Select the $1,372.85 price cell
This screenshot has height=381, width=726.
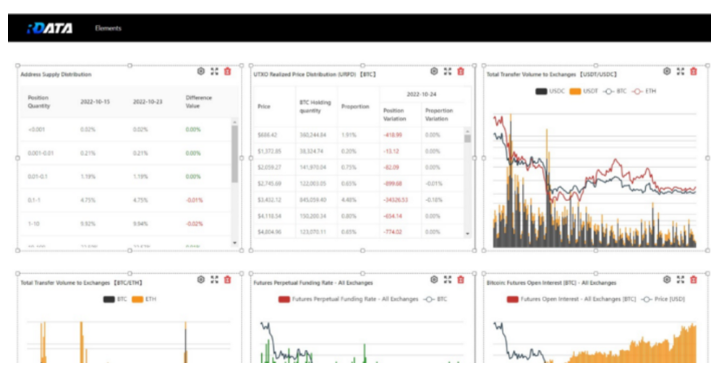pos(269,151)
